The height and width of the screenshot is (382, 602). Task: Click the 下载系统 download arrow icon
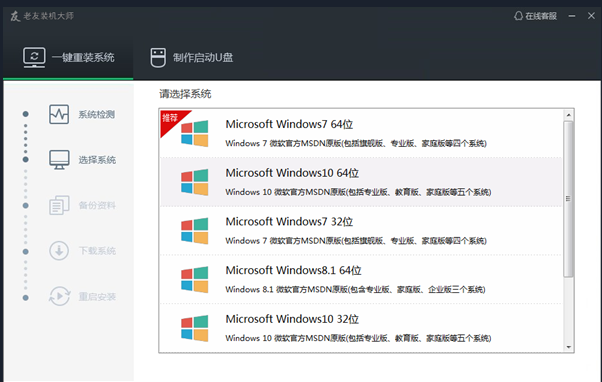[59, 251]
